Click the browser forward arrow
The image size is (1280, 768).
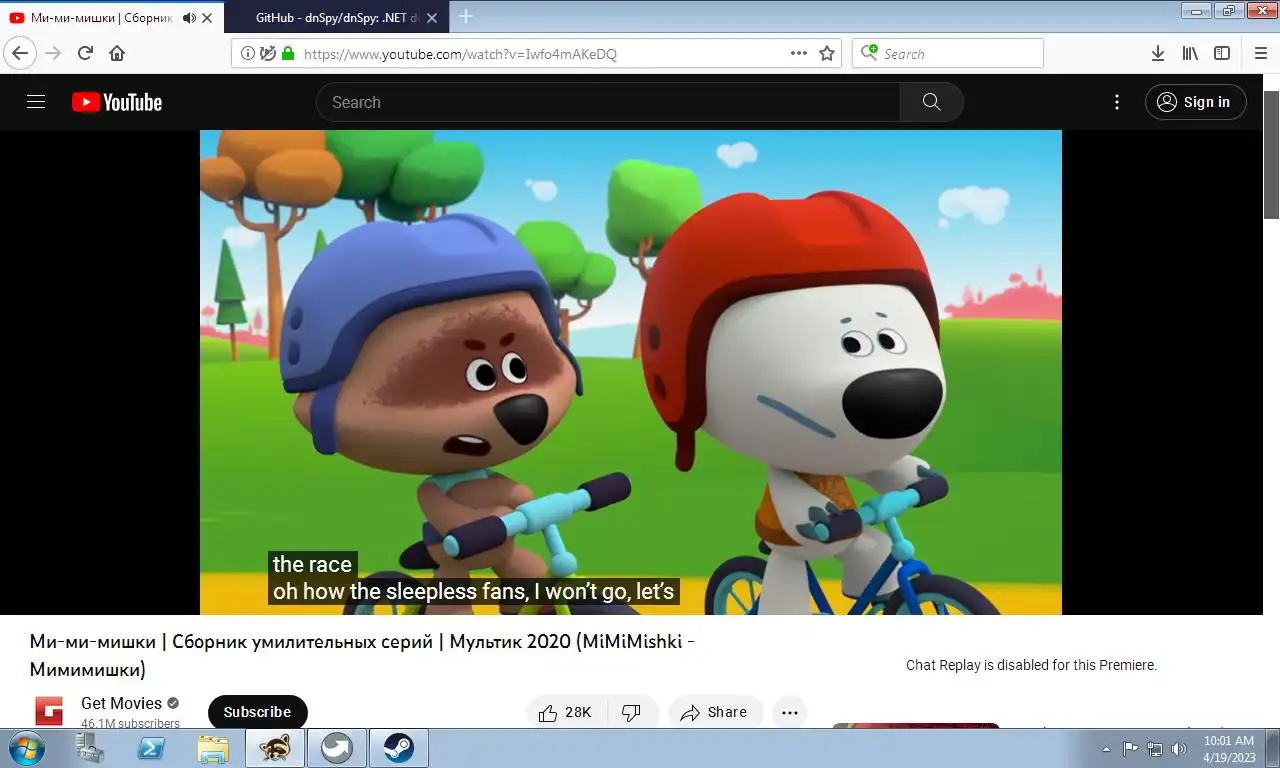53,53
